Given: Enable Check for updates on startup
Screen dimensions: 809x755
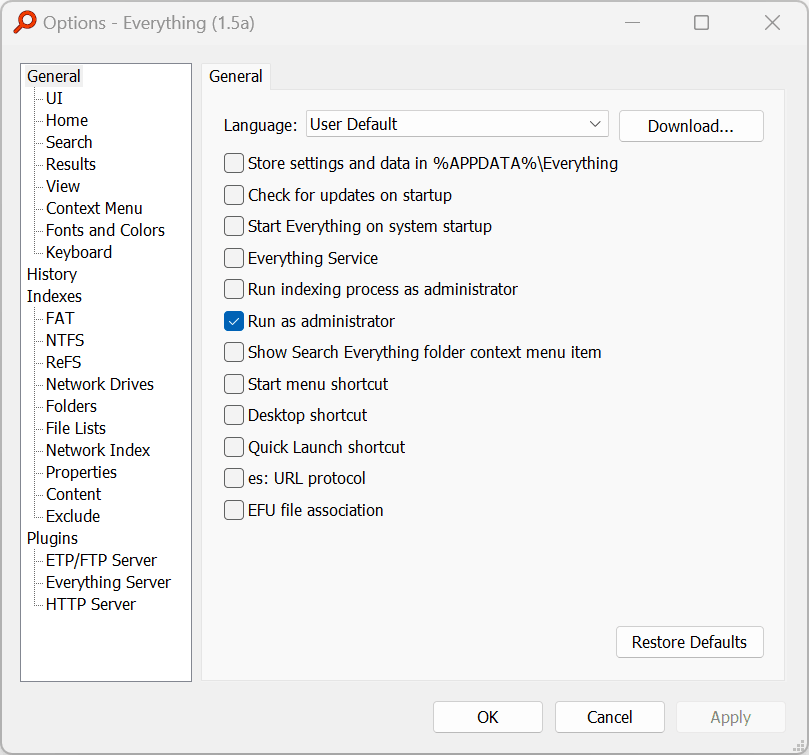Looking at the screenshot, I should click(x=234, y=195).
